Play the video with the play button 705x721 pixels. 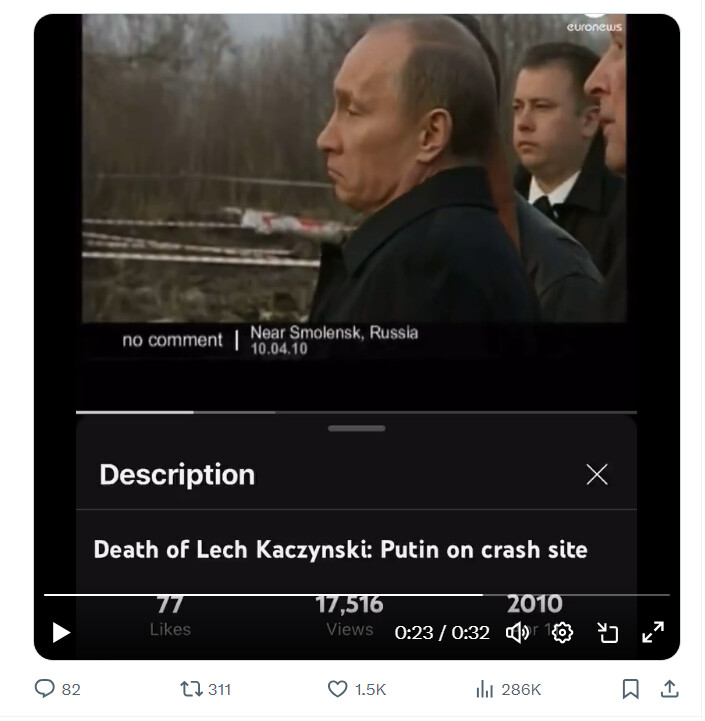click(61, 635)
